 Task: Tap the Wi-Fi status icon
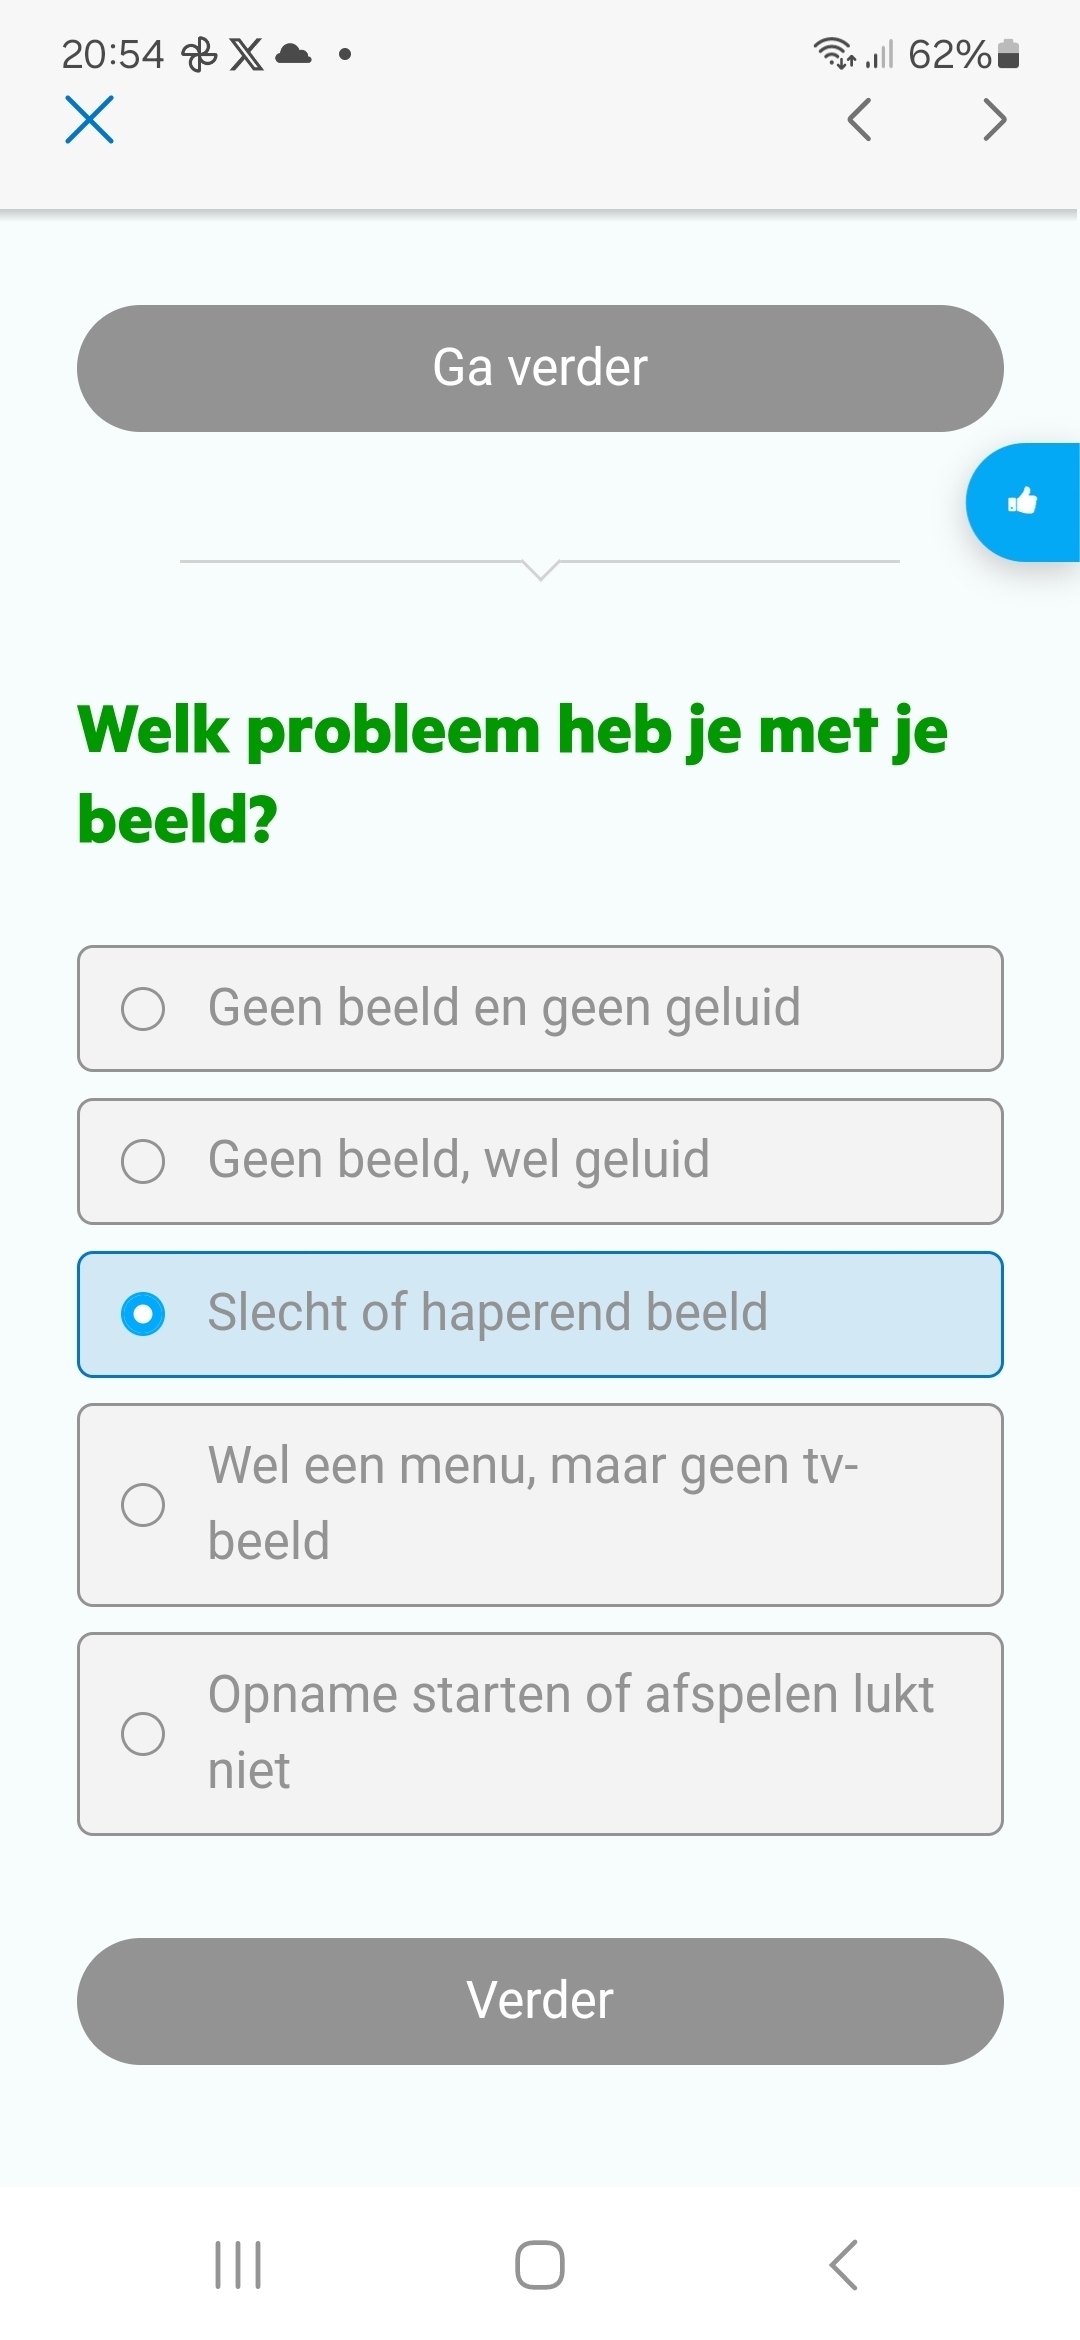point(834,53)
